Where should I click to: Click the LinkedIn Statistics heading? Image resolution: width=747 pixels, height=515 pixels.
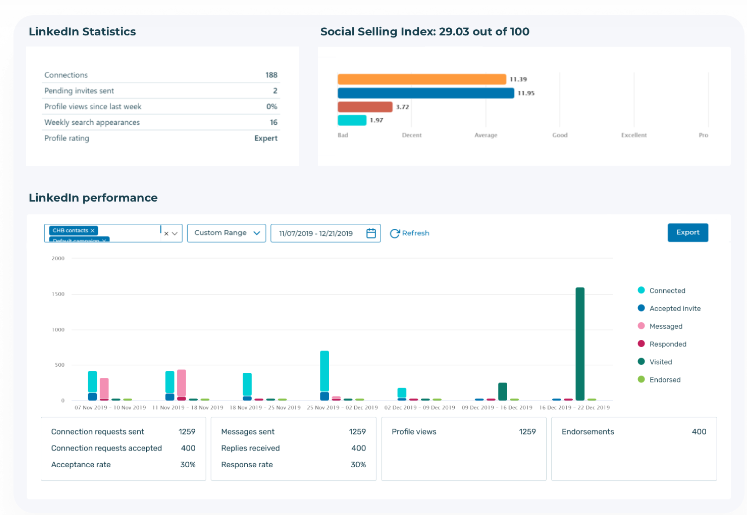pos(82,31)
